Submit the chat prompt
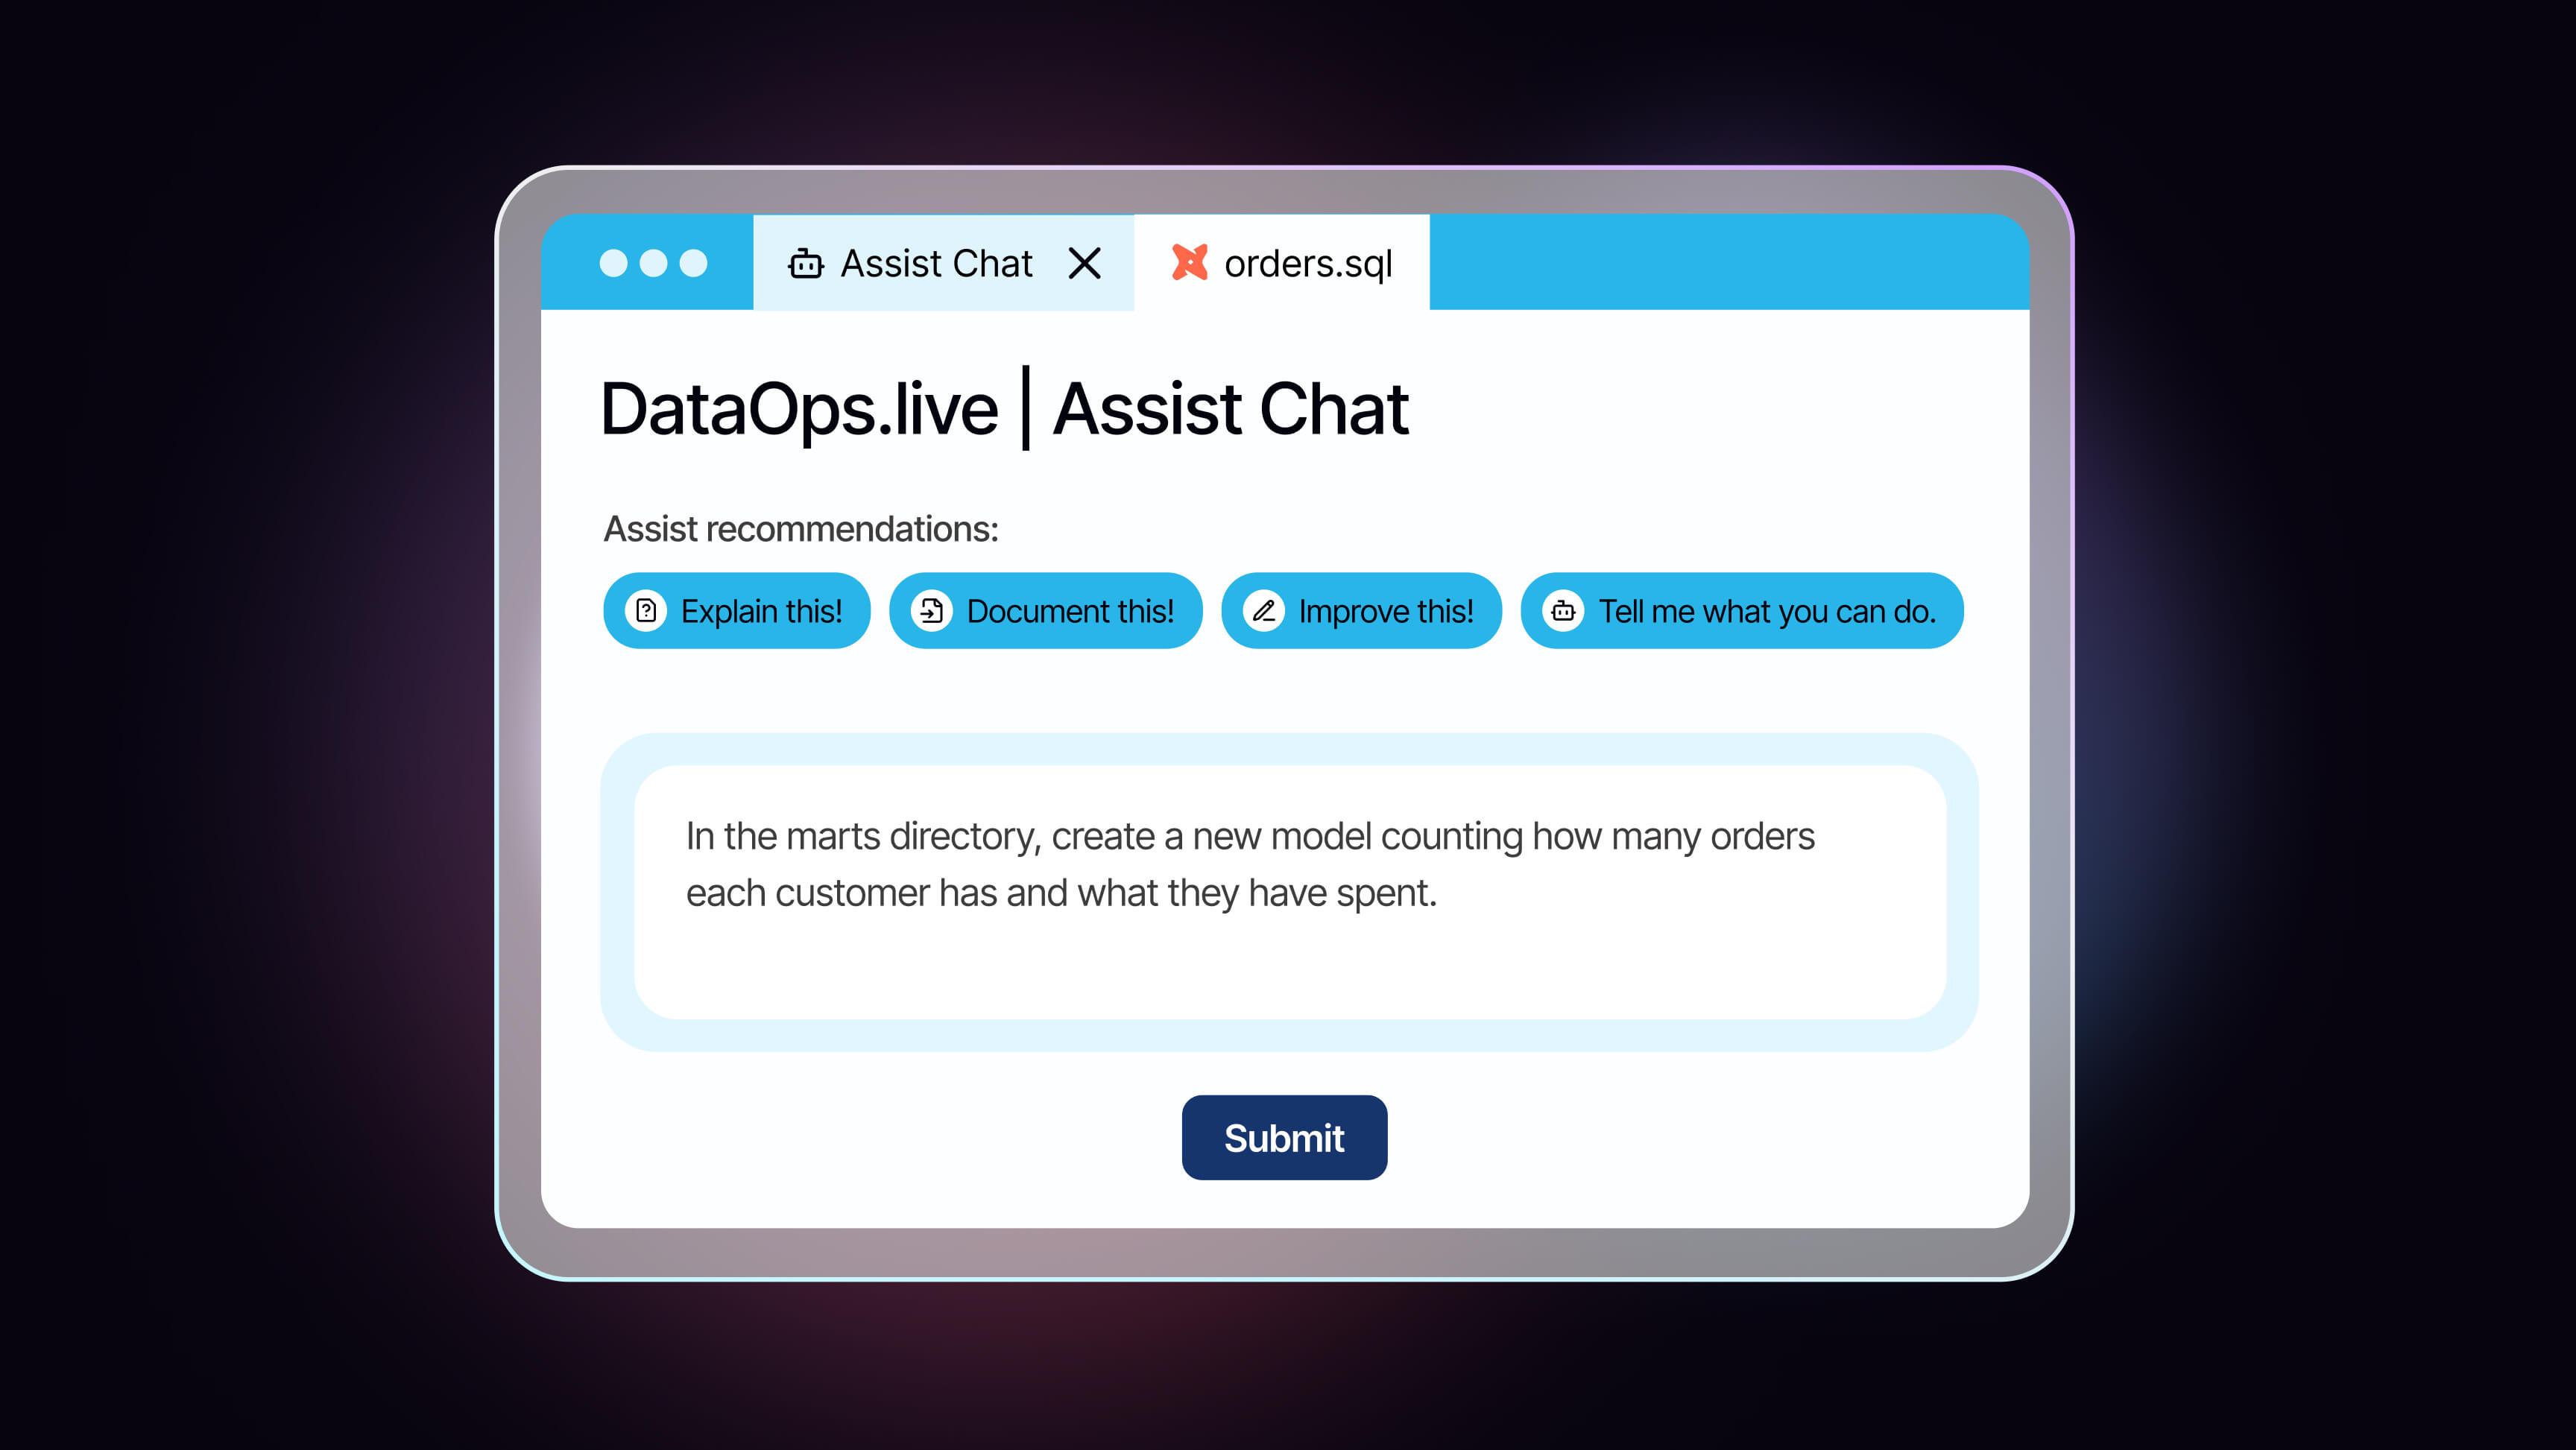This screenshot has height=1450, width=2576. [1284, 1138]
